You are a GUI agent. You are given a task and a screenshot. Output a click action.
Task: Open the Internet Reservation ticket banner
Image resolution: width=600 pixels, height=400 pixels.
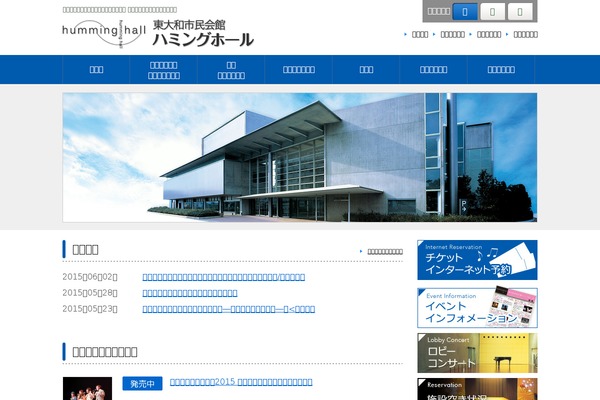click(477, 260)
